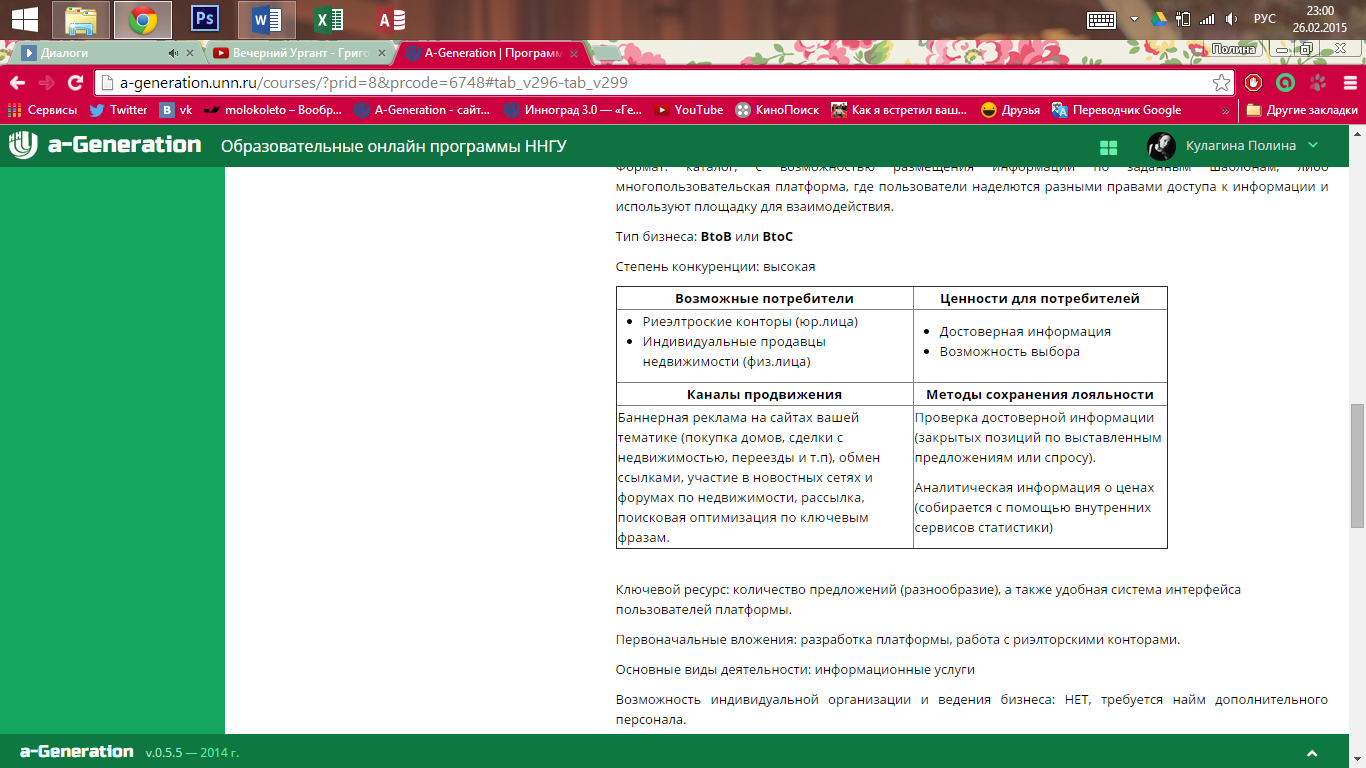Open the КиноПоиск bookmark

pyautogui.click(x=777, y=110)
